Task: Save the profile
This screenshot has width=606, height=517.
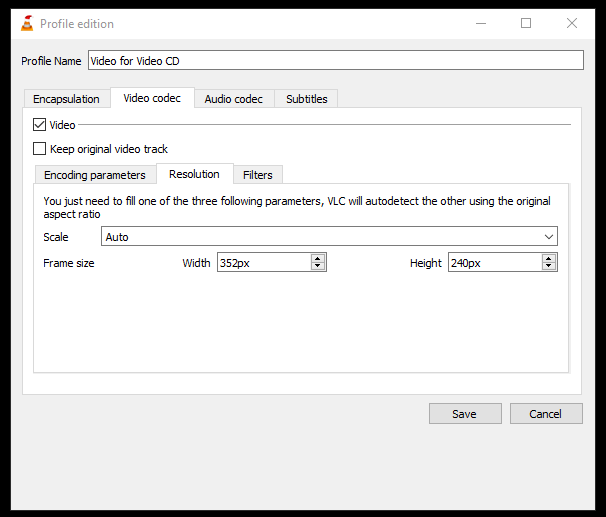Action: (465, 414)
